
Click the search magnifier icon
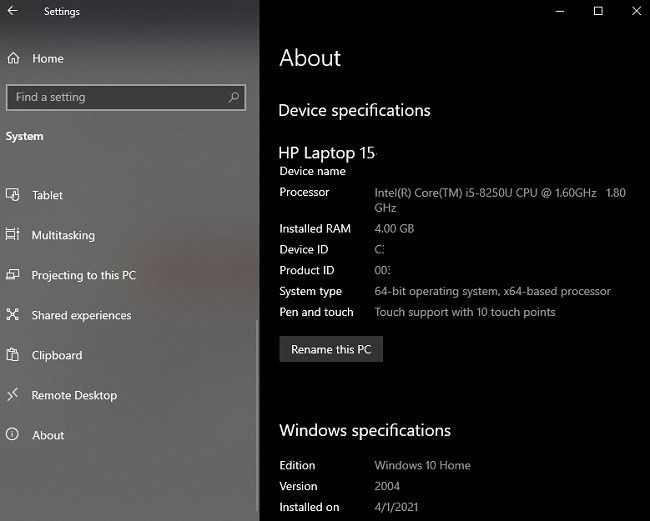click(x=234, y=97)
